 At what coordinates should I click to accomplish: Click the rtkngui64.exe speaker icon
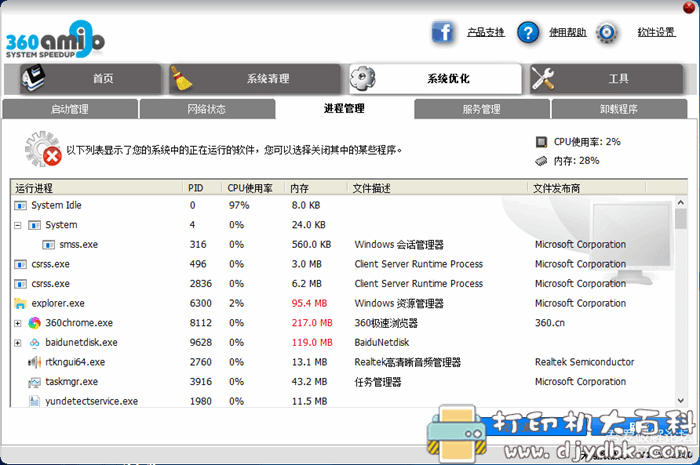coord(34,362)
